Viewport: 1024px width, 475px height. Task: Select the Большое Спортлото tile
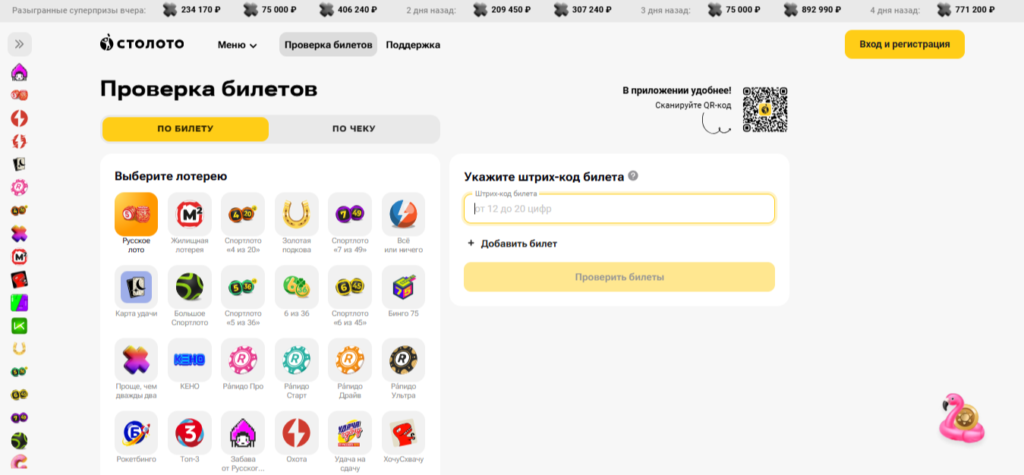189,296
